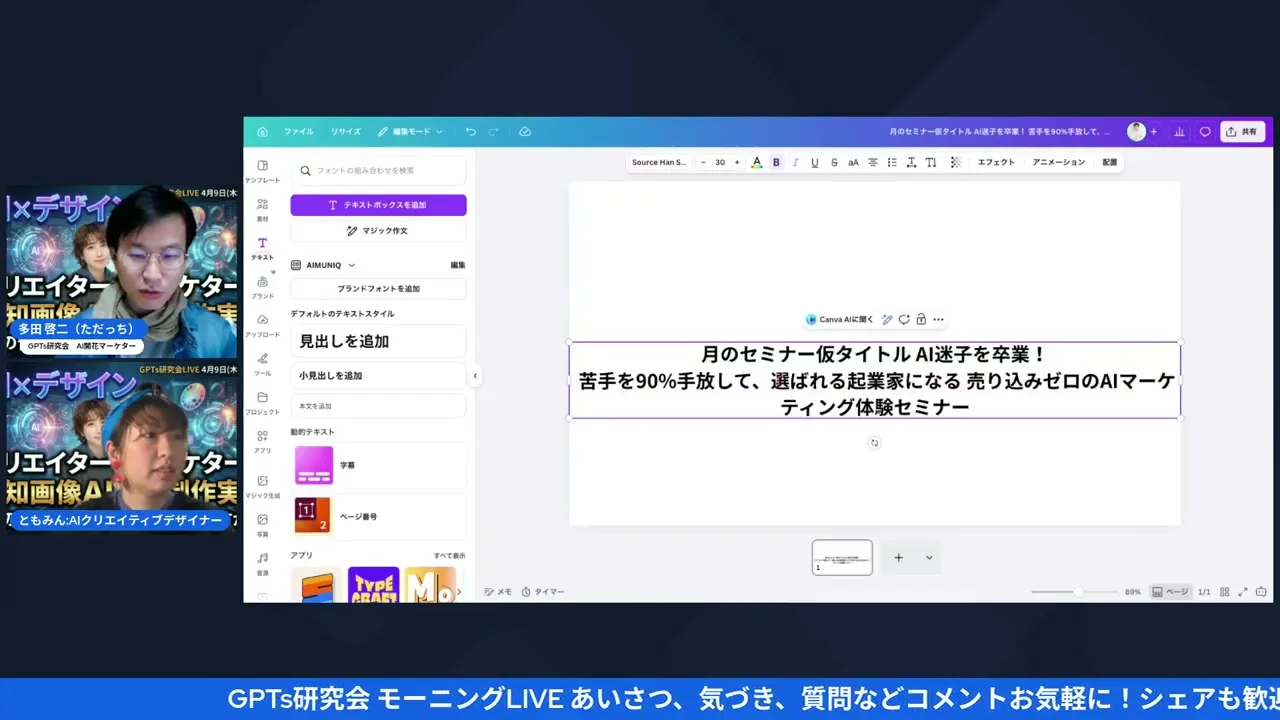
Task: Toggle bold formatting on the headline
Action: coord(776,162)
